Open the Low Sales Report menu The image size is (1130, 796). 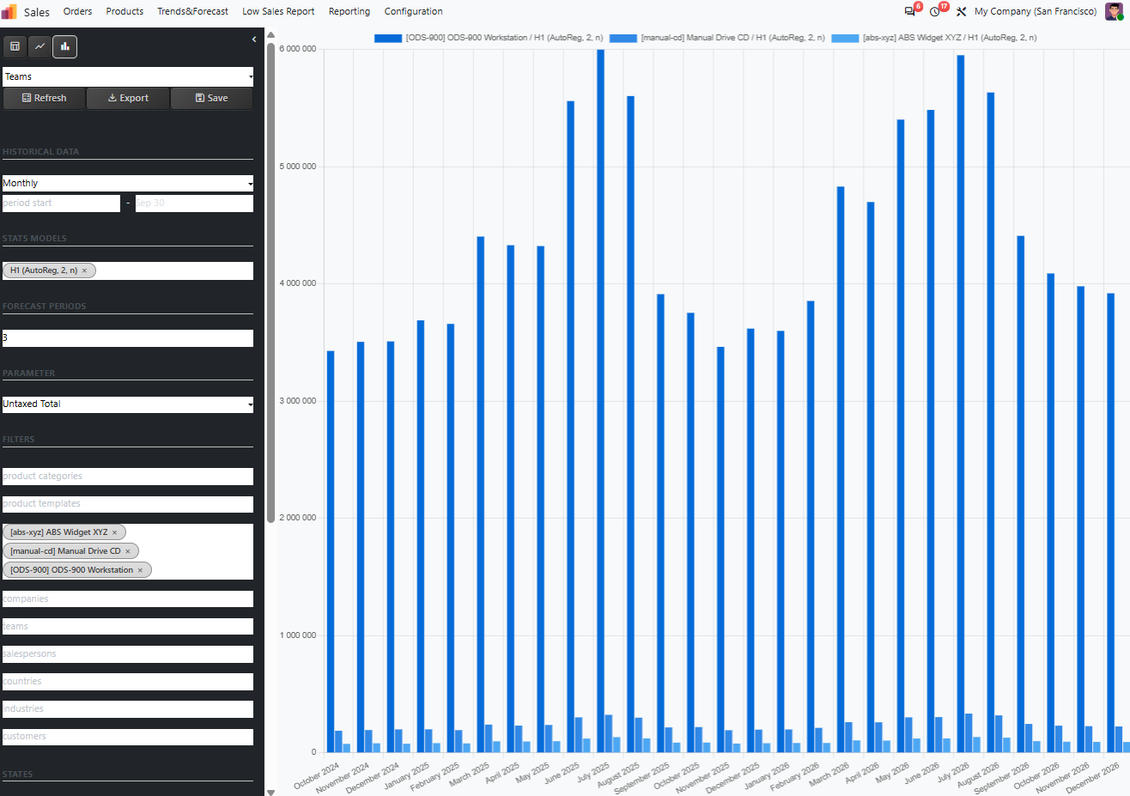coord(278,12)
